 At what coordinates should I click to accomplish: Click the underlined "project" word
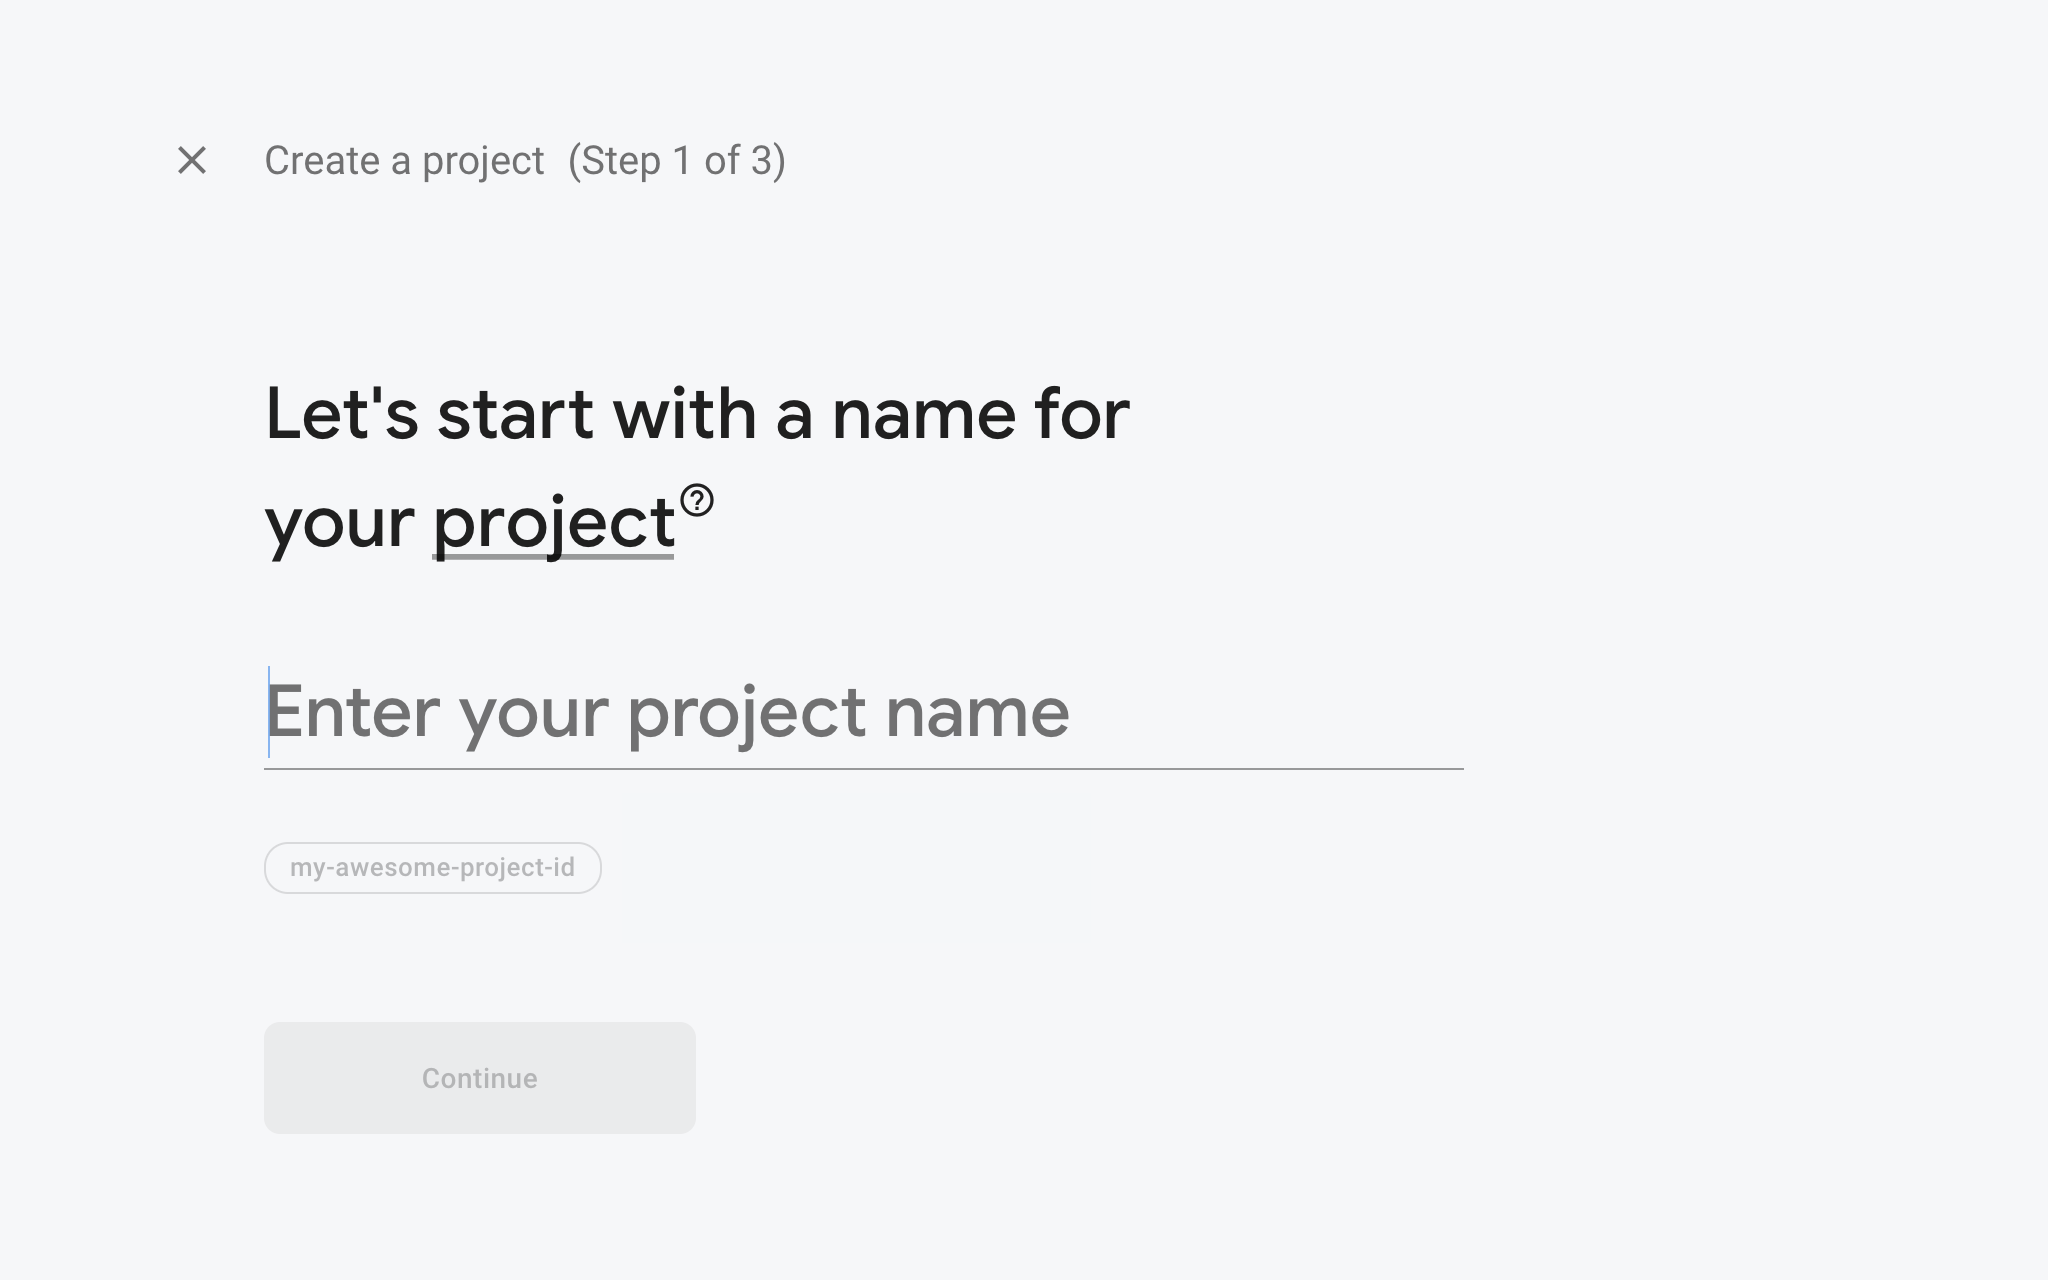553,522
